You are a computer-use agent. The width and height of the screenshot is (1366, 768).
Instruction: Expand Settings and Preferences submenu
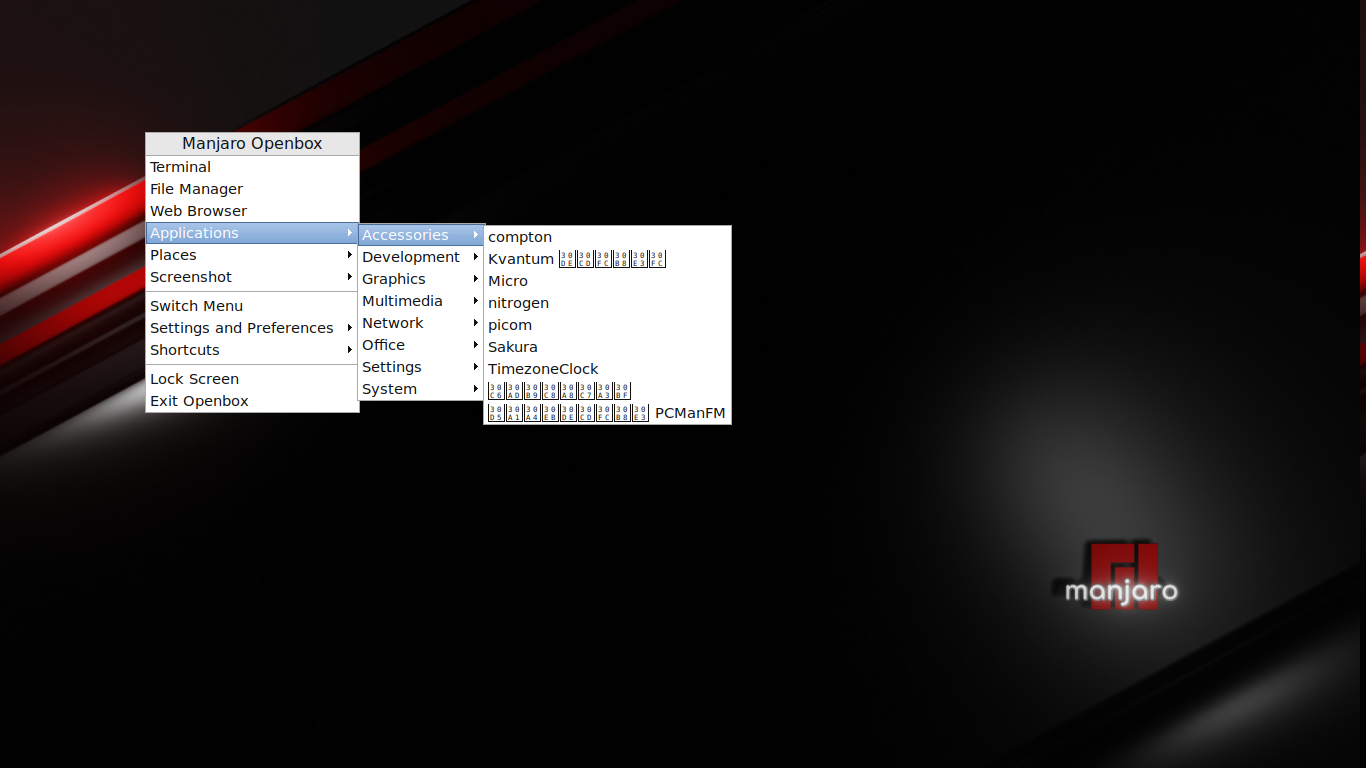tap(252, 328)
